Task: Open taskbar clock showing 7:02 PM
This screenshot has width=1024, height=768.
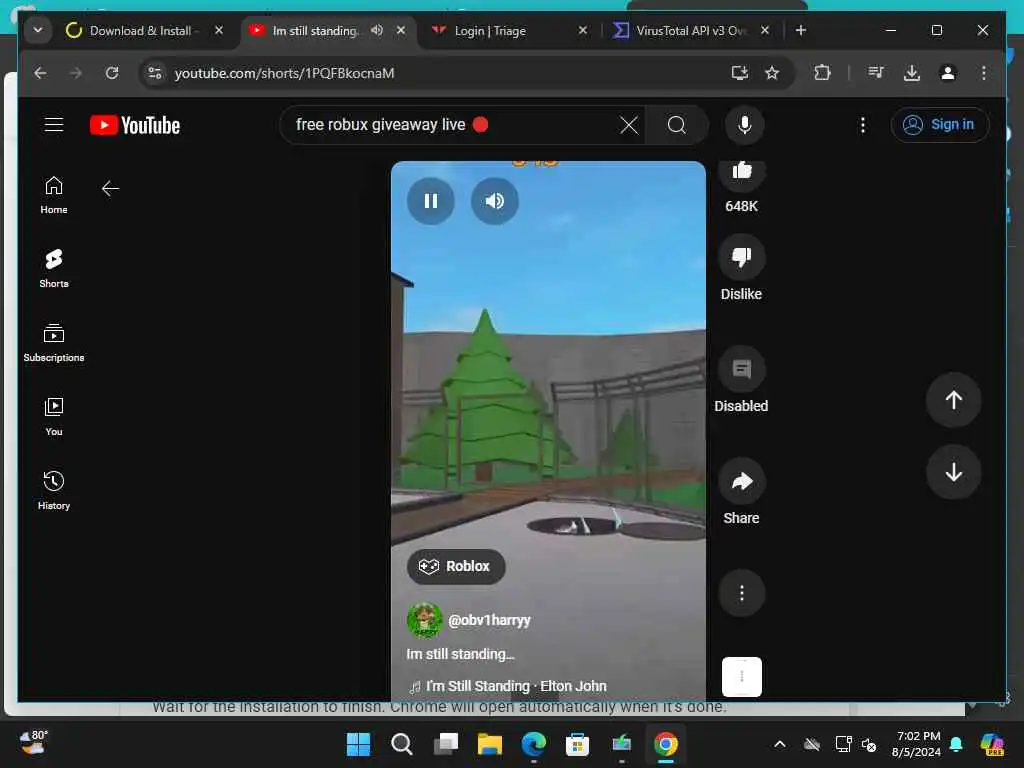Action: click(916, 744)
